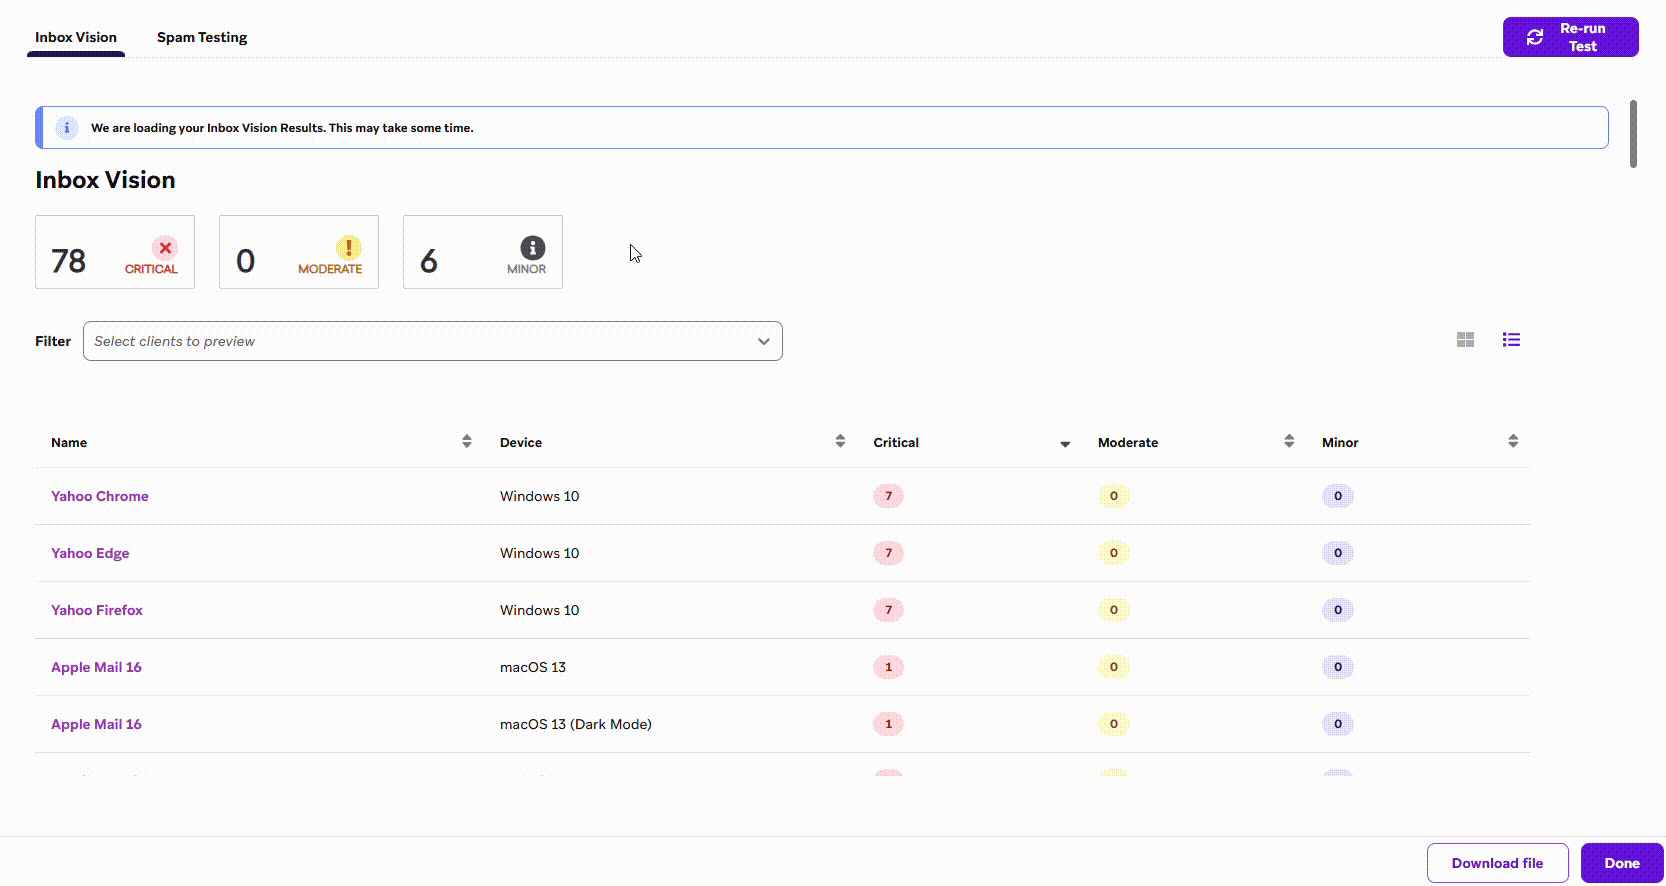The width and height of the screenshot is (1666, 886).
Task: Click the Critical red X icon
Action: pyautogui.click(x=165, y=248)
